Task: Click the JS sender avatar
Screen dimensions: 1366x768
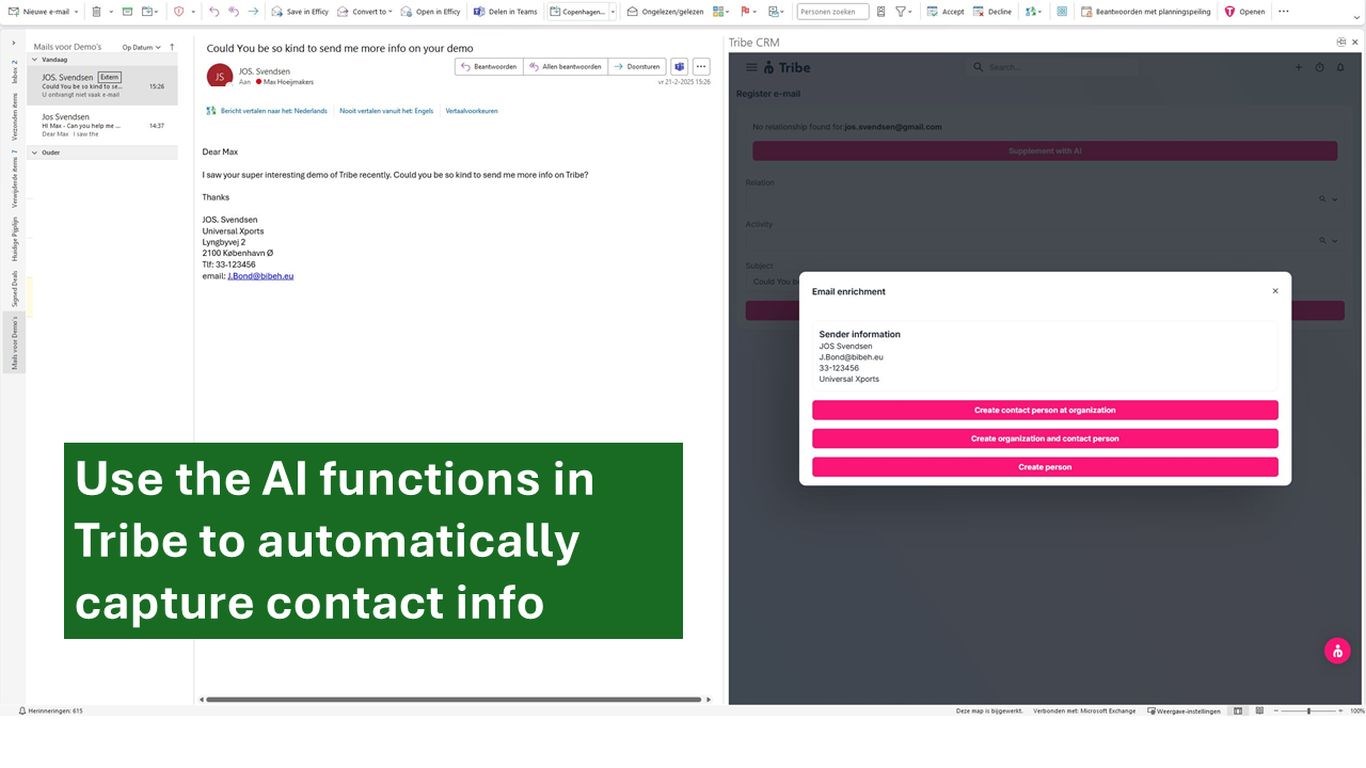Action: tap(219, 76)
